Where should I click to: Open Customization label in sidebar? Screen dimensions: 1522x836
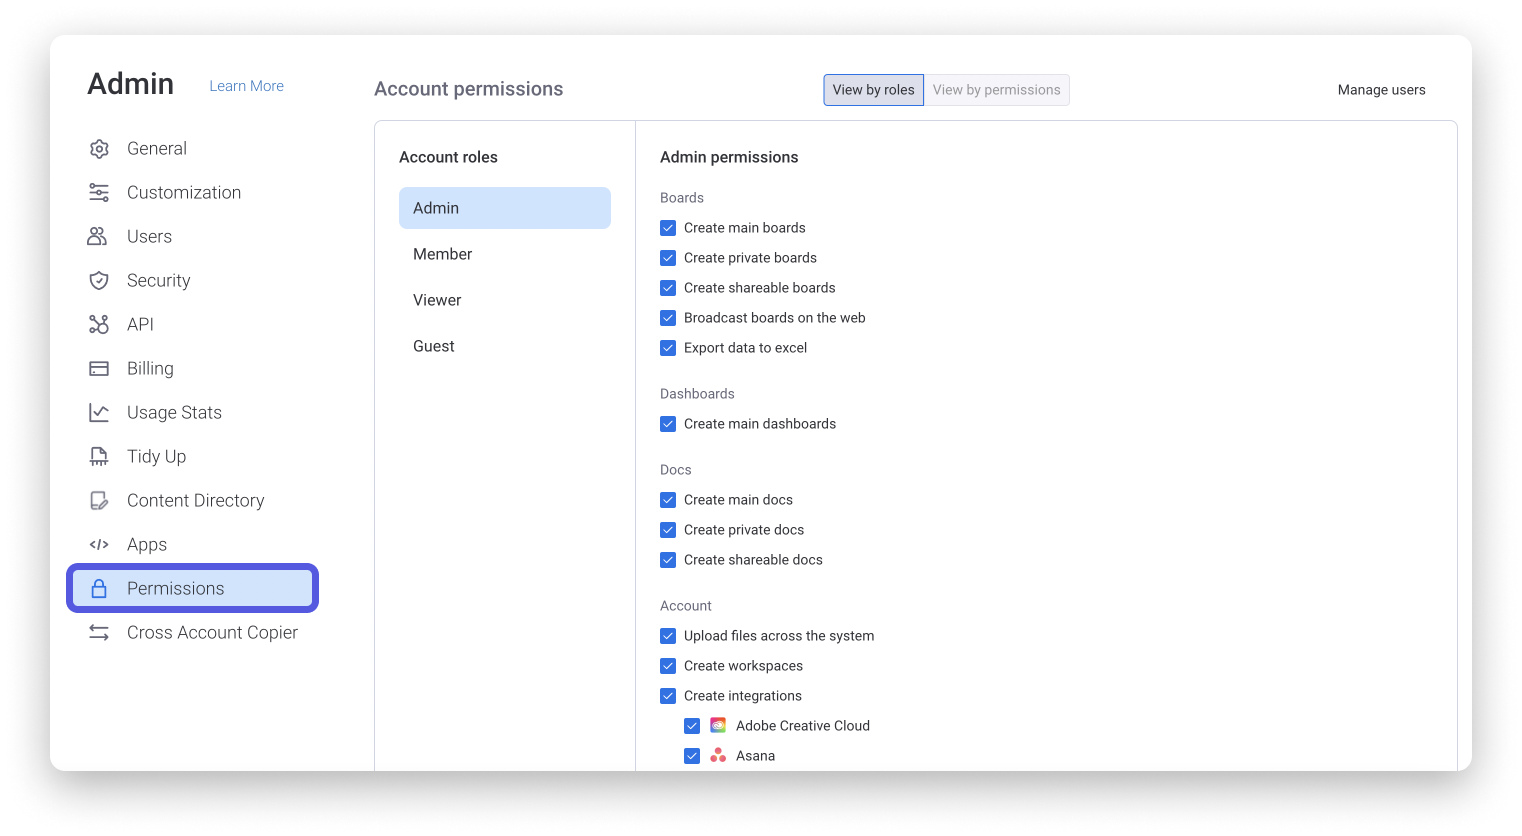184,193
